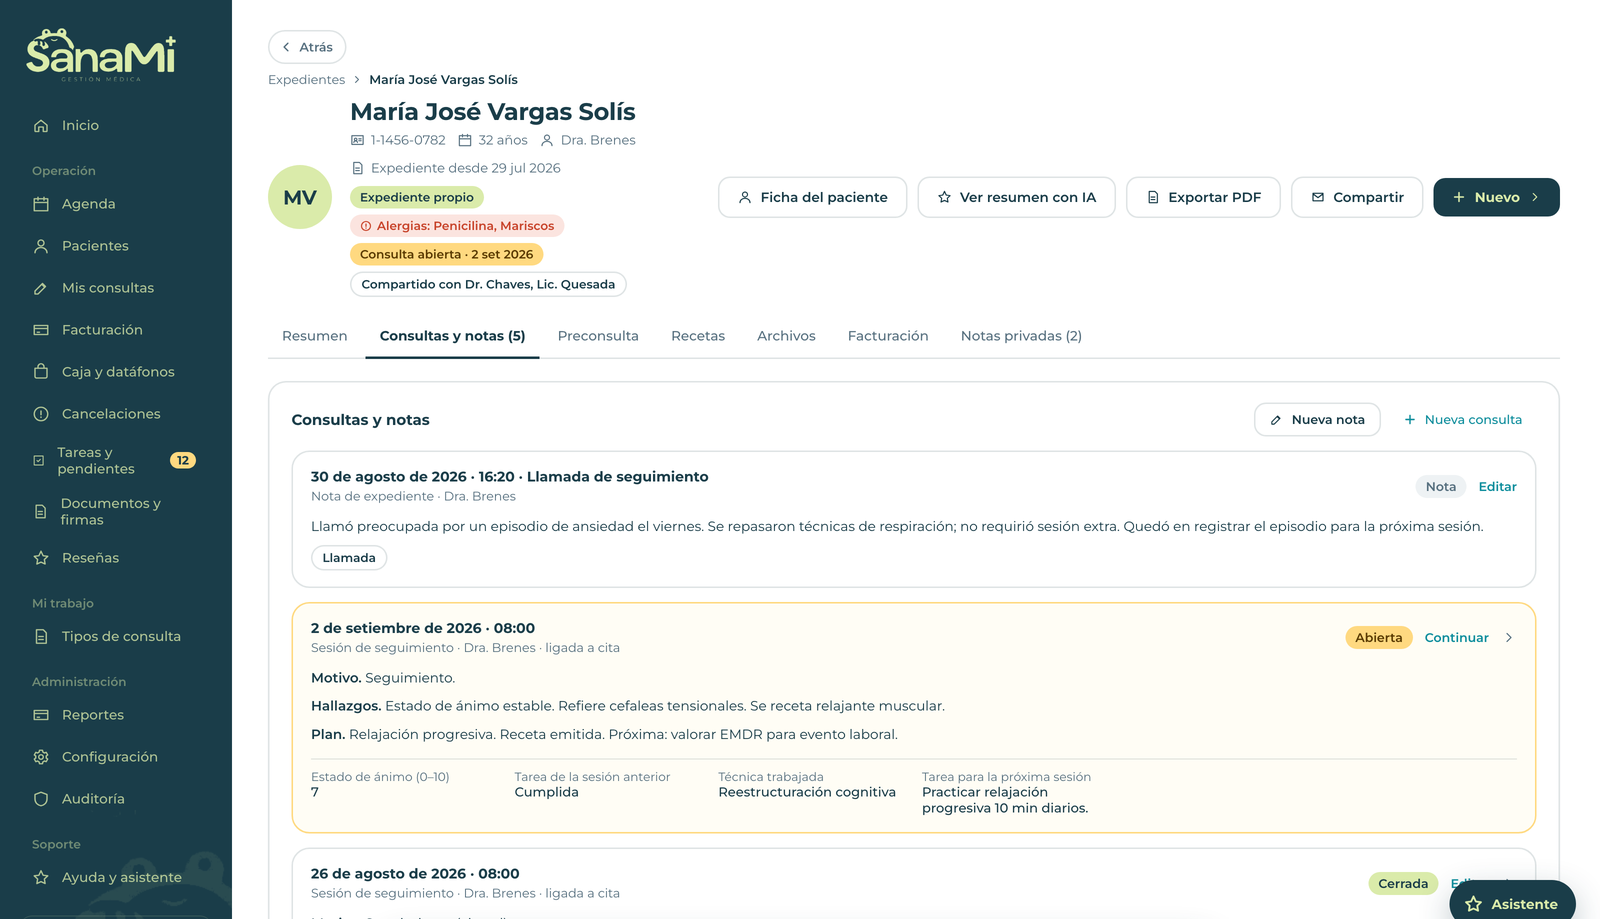Click the Ayuda y asistente star icon
This screenshot has width=1600, height=919.
41,878
